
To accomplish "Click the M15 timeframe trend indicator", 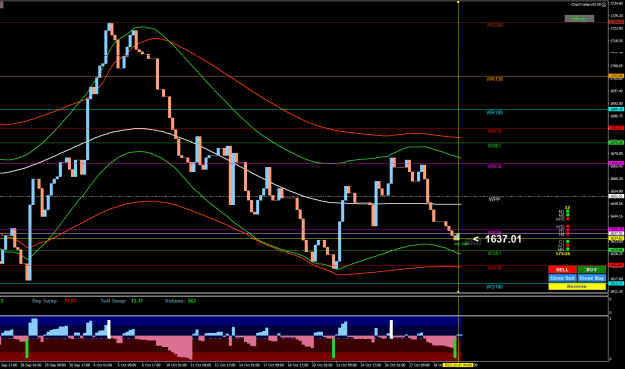I will (568, 219).
